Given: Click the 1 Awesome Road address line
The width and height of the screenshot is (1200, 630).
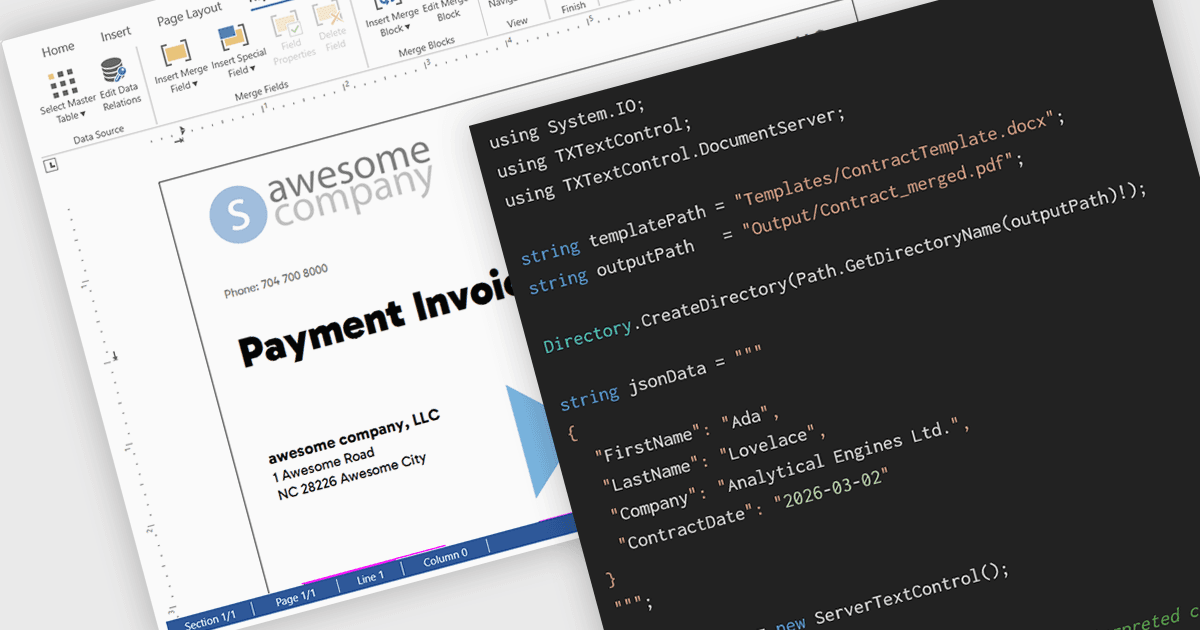Looking at the screenshot, I should (324, 464).
